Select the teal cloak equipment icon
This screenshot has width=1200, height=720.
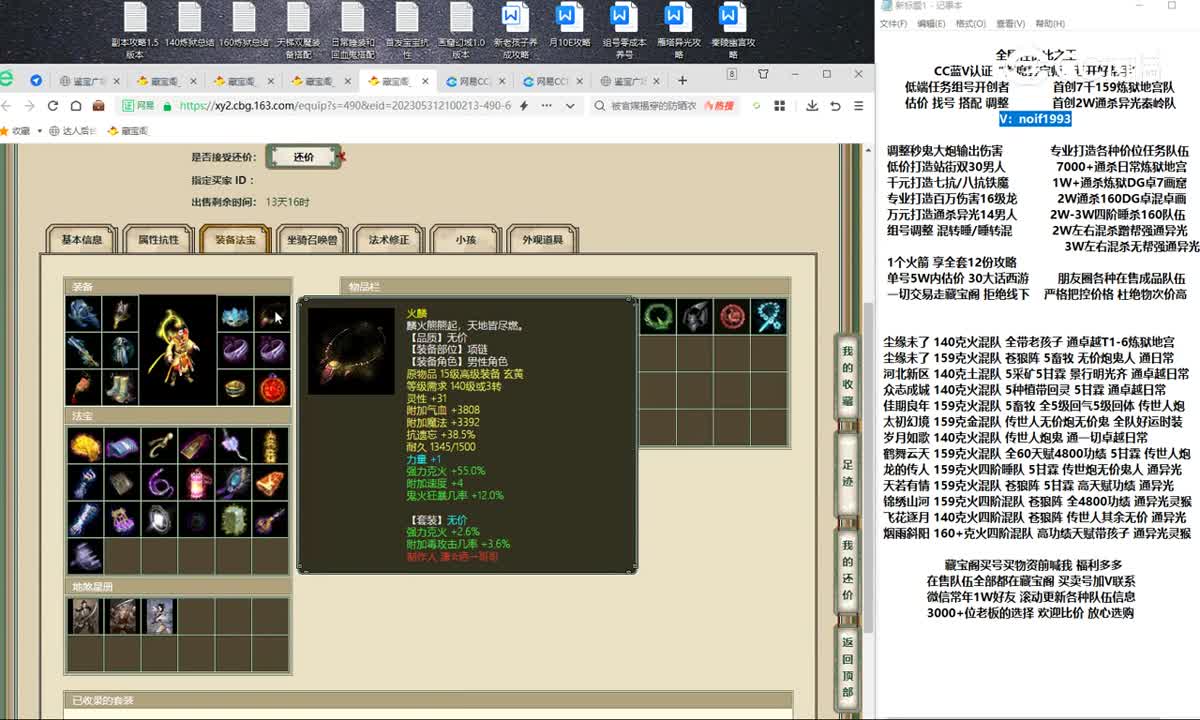coord(120,350)
